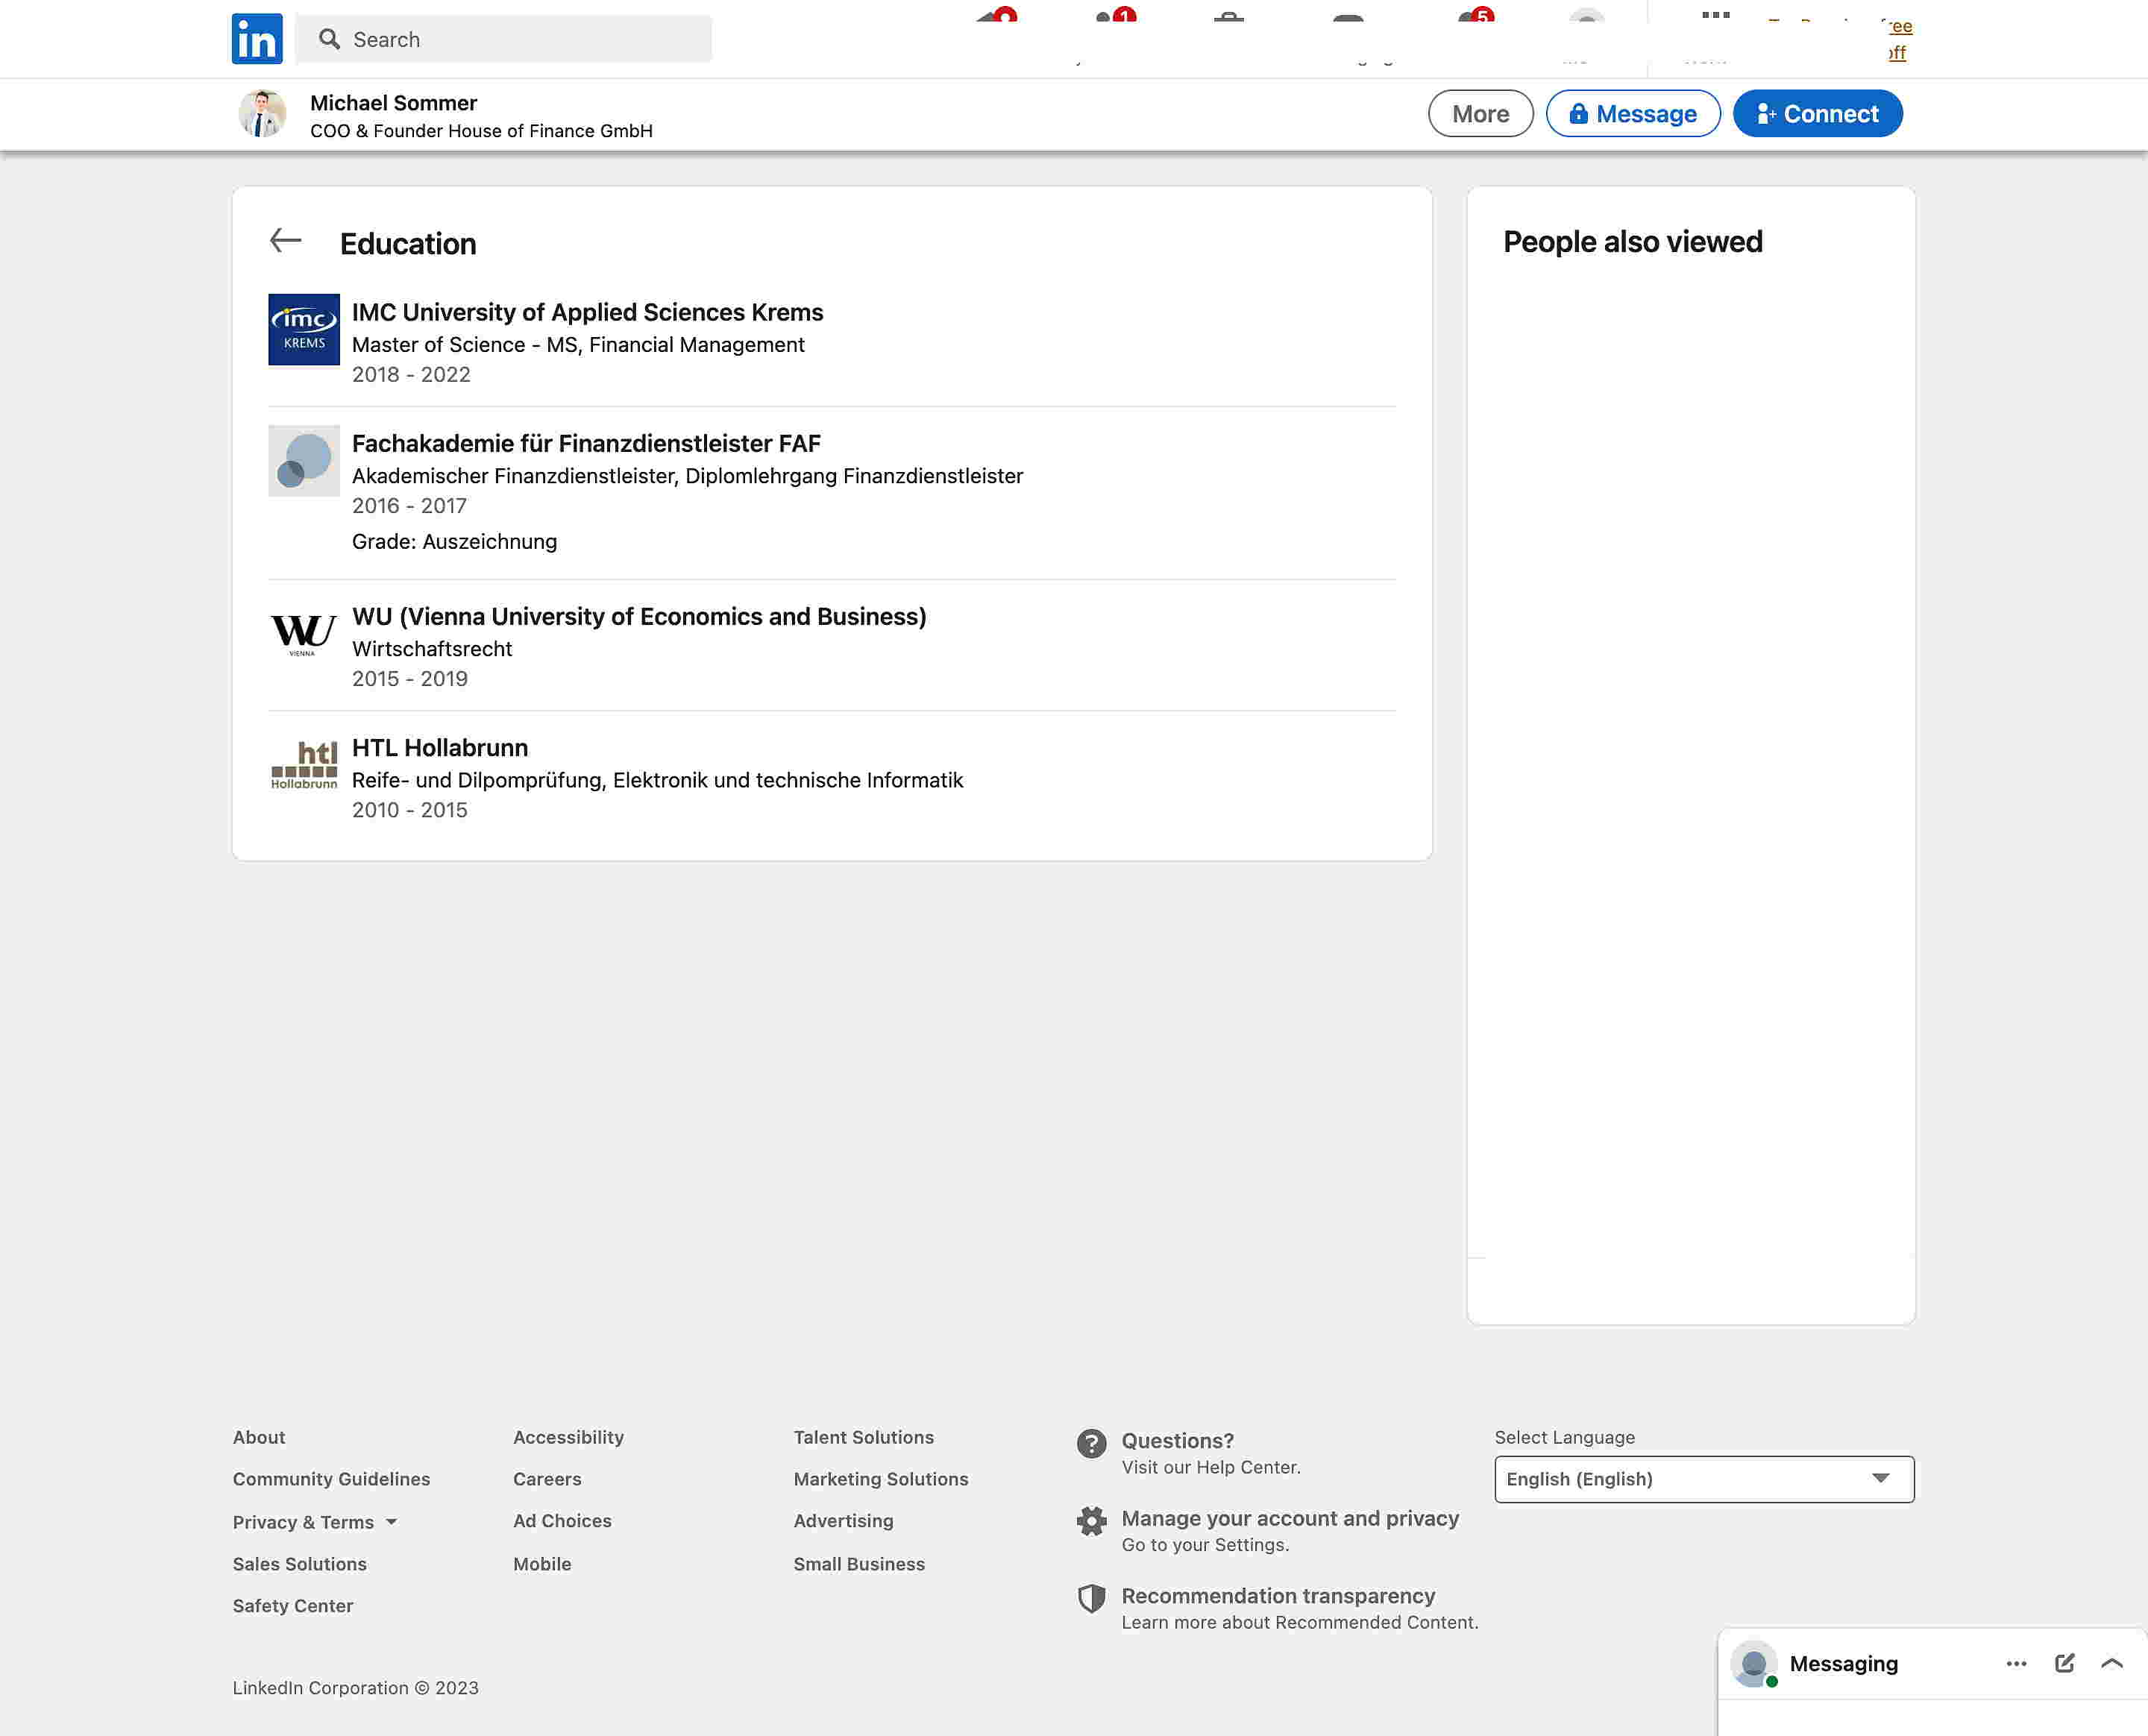Screen dimensions: 2148x1736
Task: Open Fachakademie für Finanzdienstleister FAF entry
Action: 586,443
